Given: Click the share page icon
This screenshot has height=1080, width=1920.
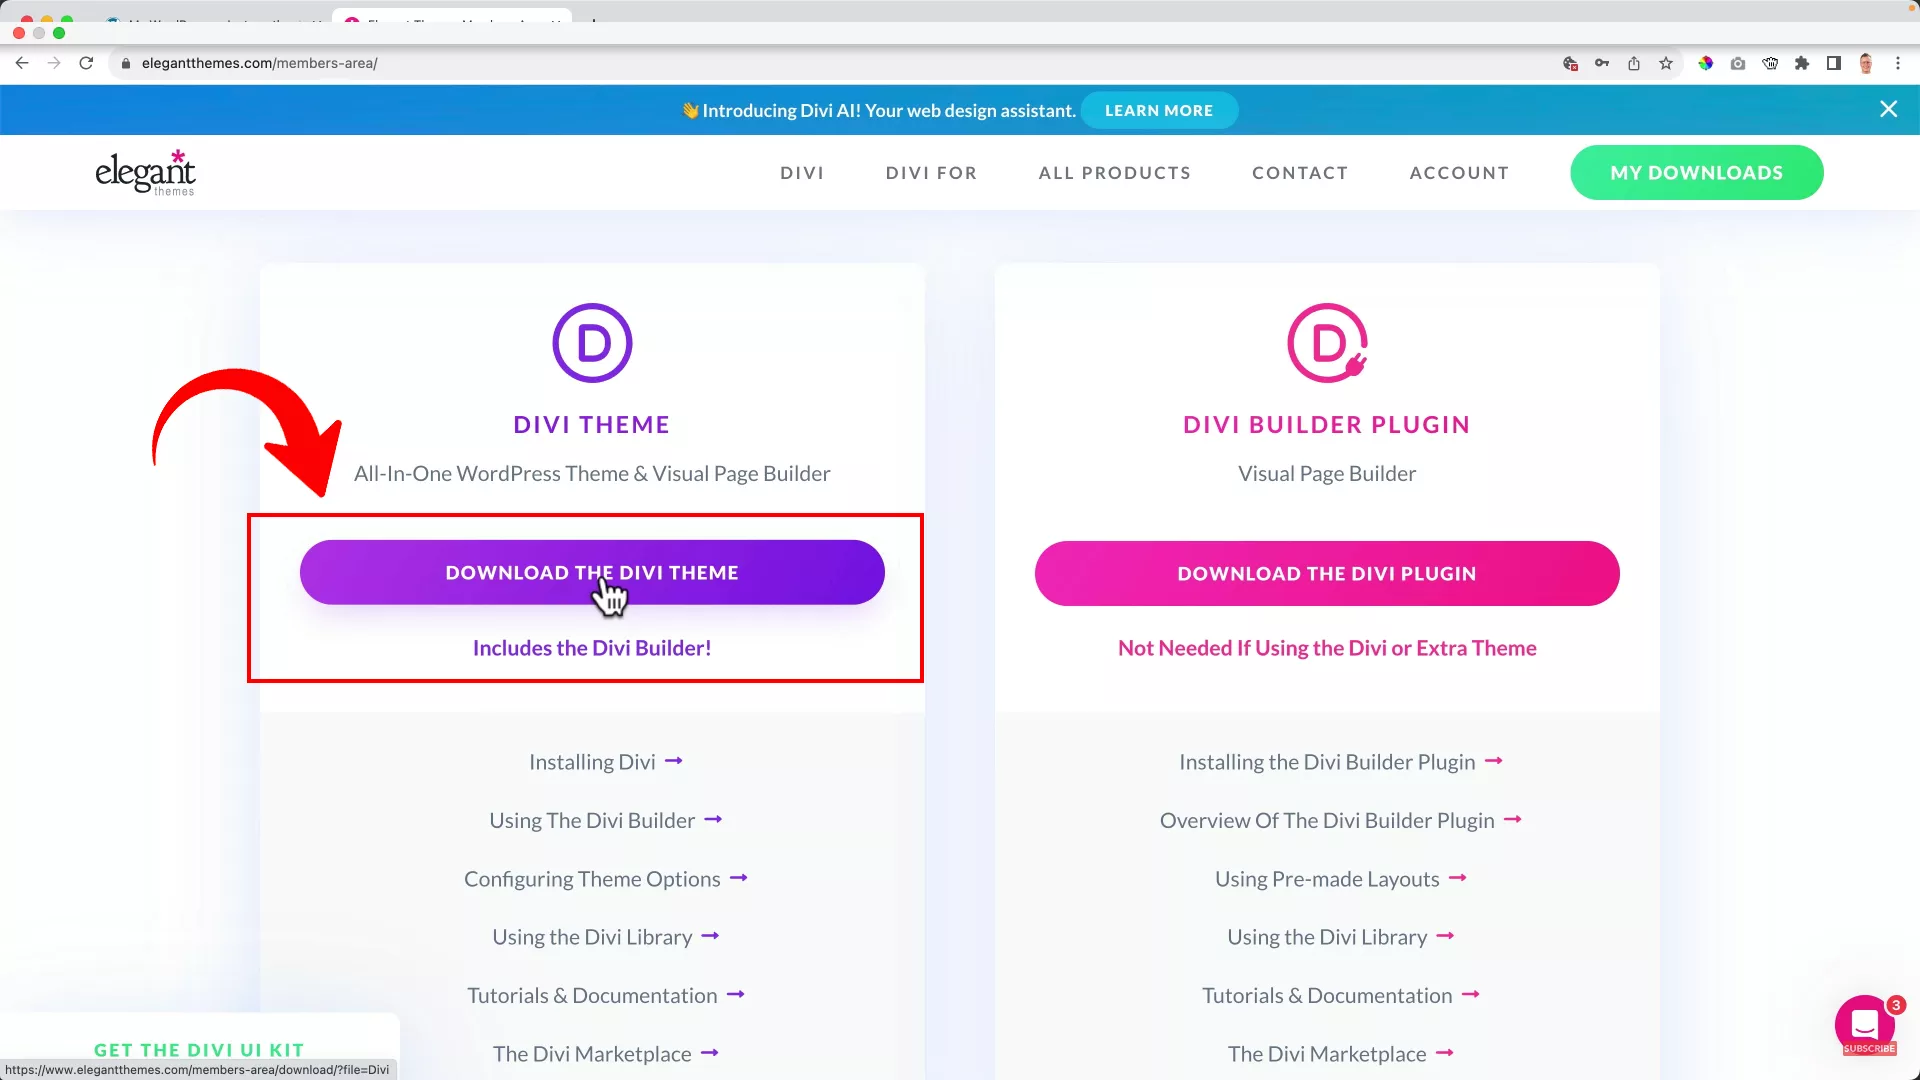Looking at the screenshot, I should [x=1634, y=63].
